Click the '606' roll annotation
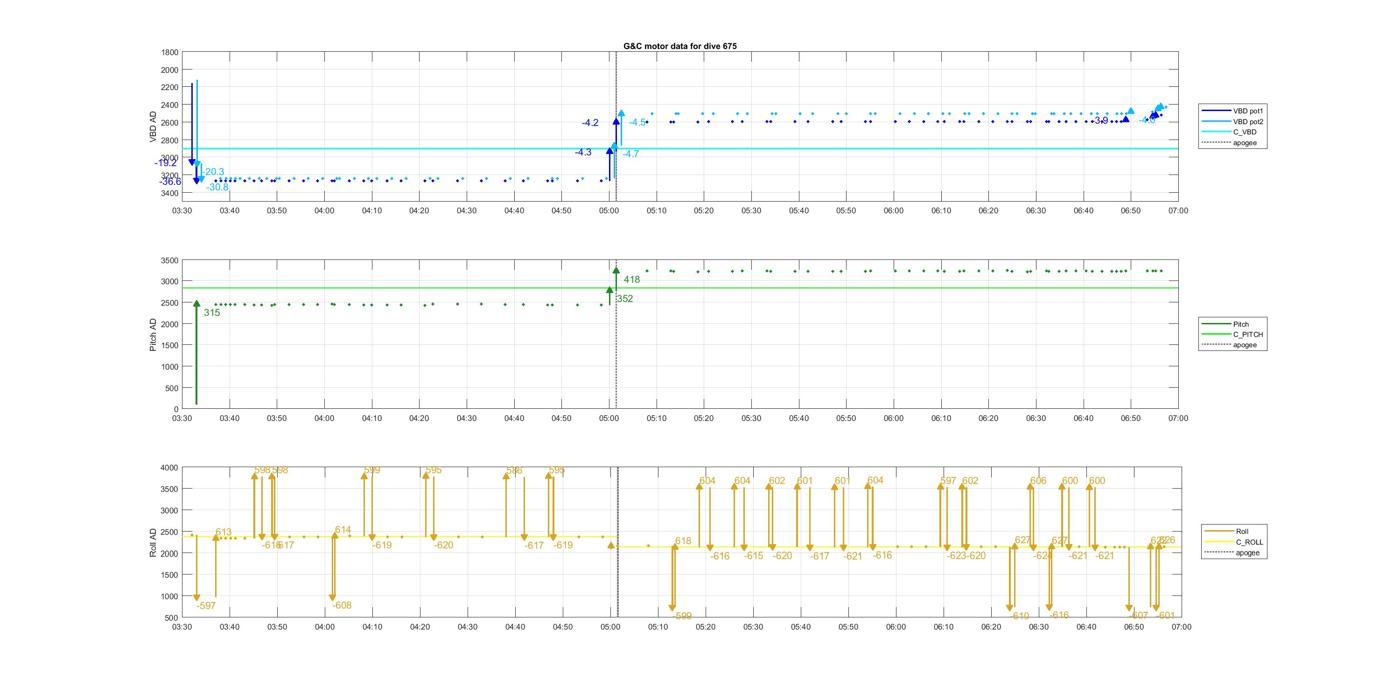Viewport: 1400px width, 693px height. point(1038,481)
